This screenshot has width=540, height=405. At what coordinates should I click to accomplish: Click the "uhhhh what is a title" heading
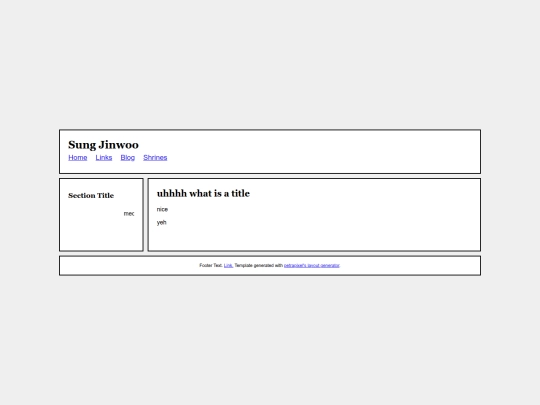203,193
